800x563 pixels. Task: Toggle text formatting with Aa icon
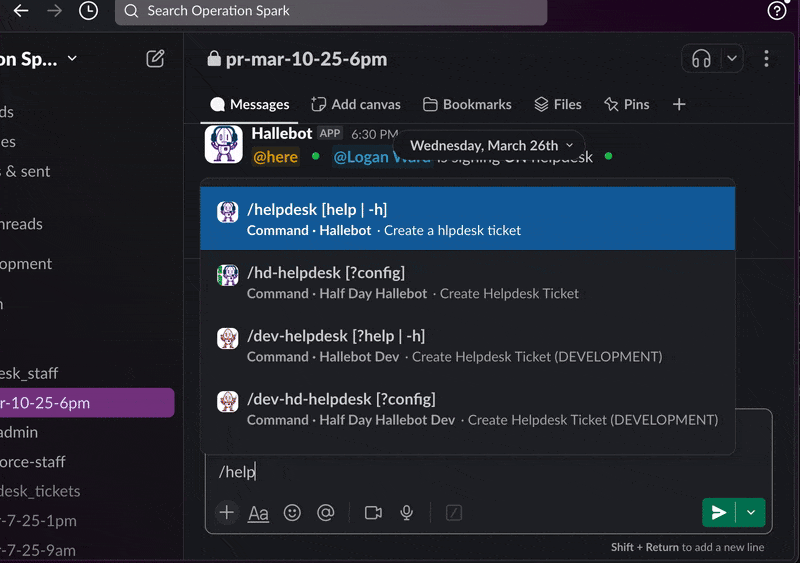(x=258, y=512)
